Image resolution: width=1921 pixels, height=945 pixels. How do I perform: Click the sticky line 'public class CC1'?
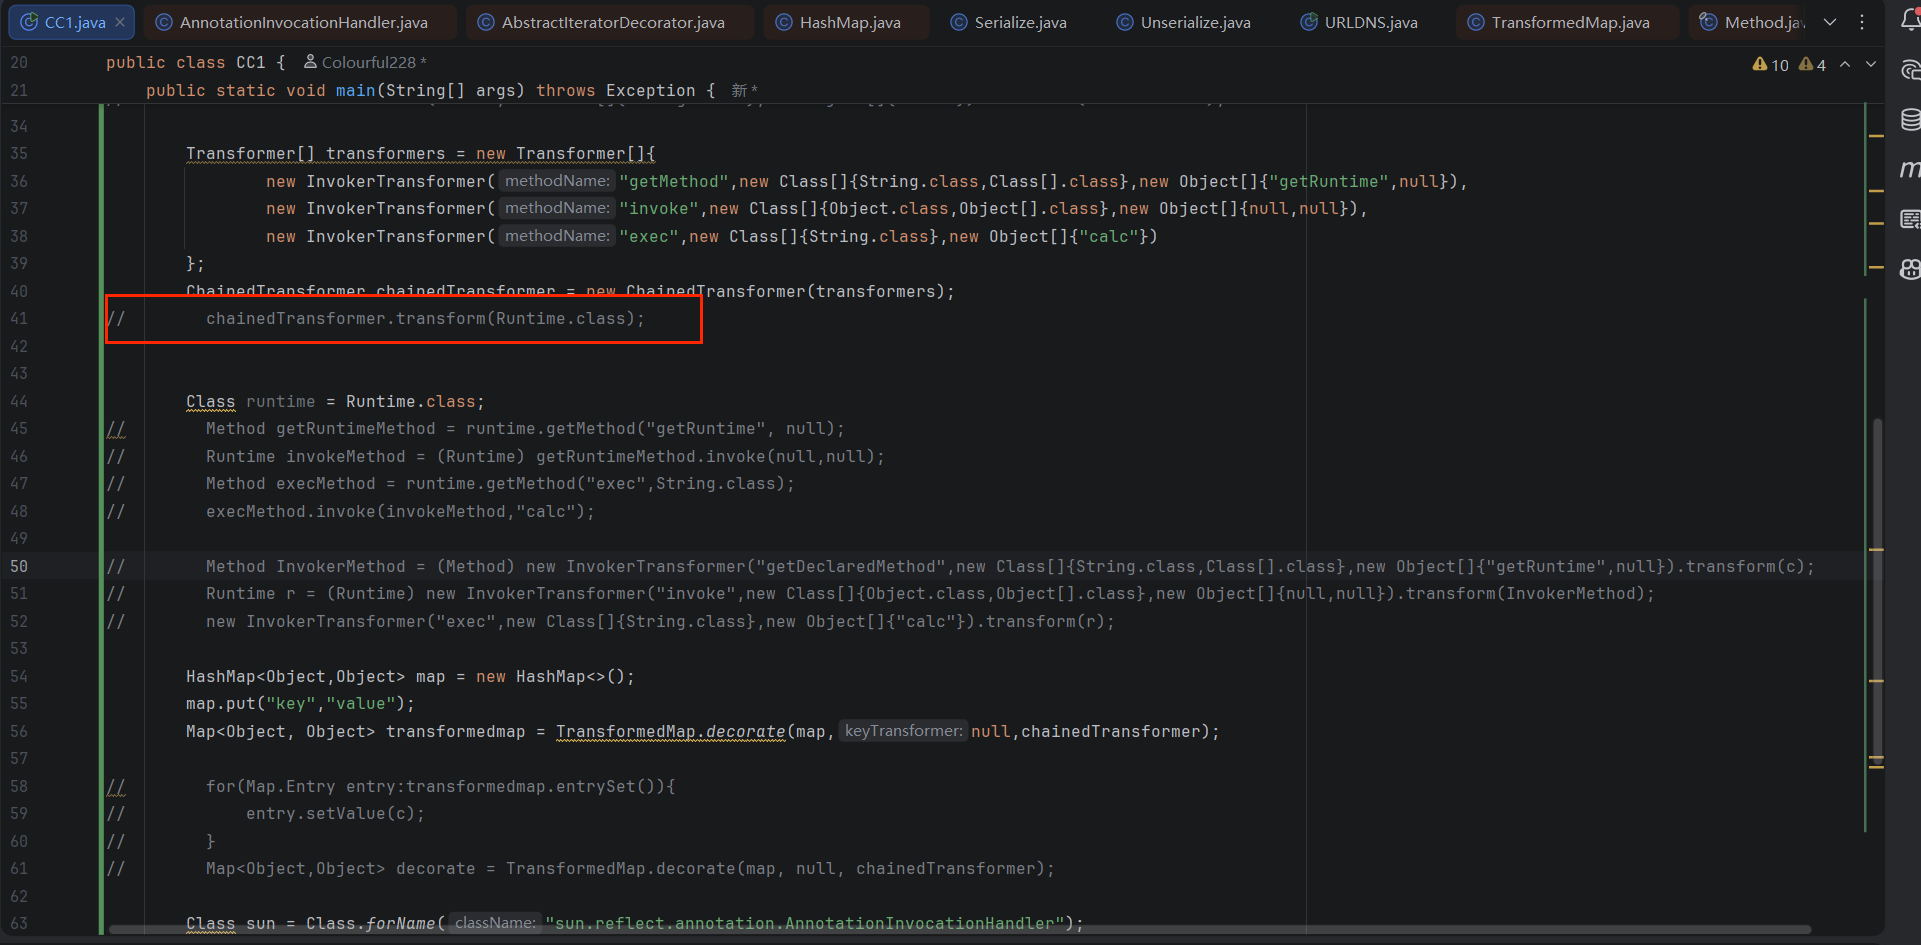(196, 62)
